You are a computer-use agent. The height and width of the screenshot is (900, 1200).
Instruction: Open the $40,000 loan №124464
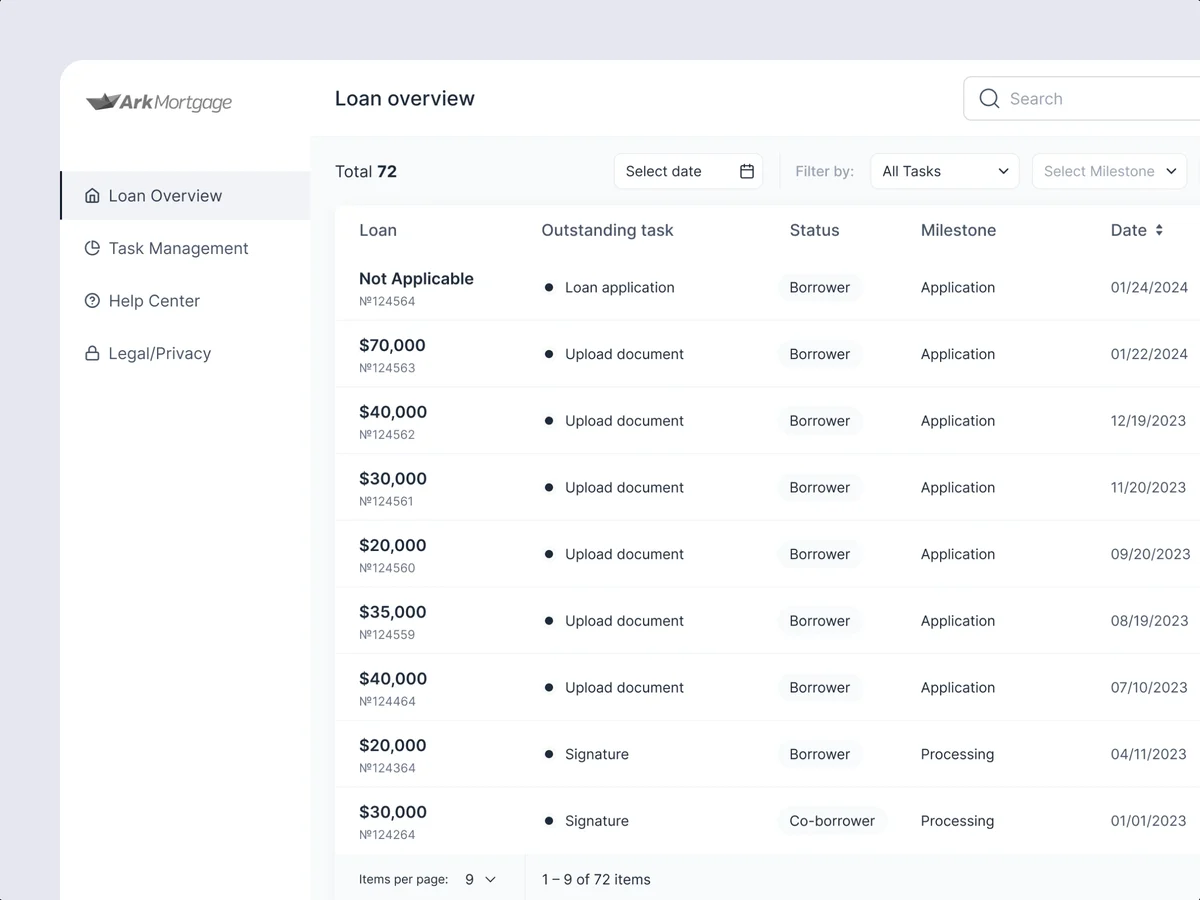(x=393, y=689)
